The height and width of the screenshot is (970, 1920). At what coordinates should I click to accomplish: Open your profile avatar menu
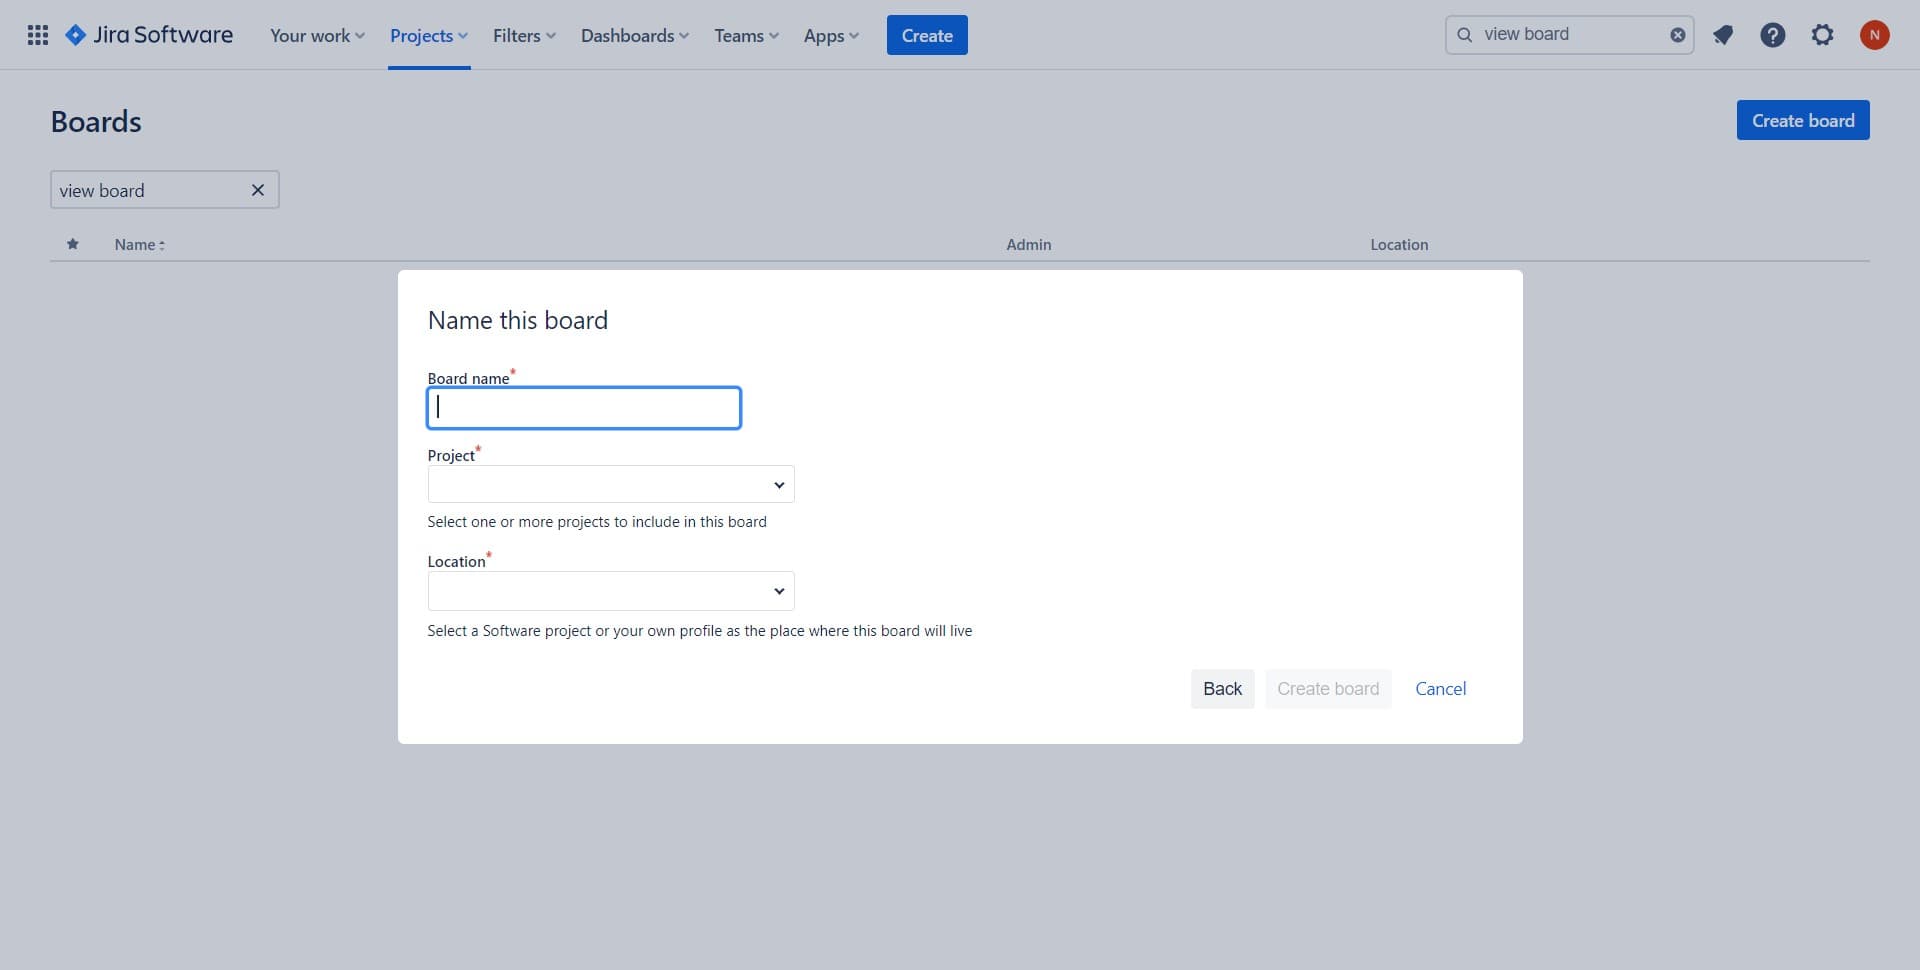pos(1875,34)
